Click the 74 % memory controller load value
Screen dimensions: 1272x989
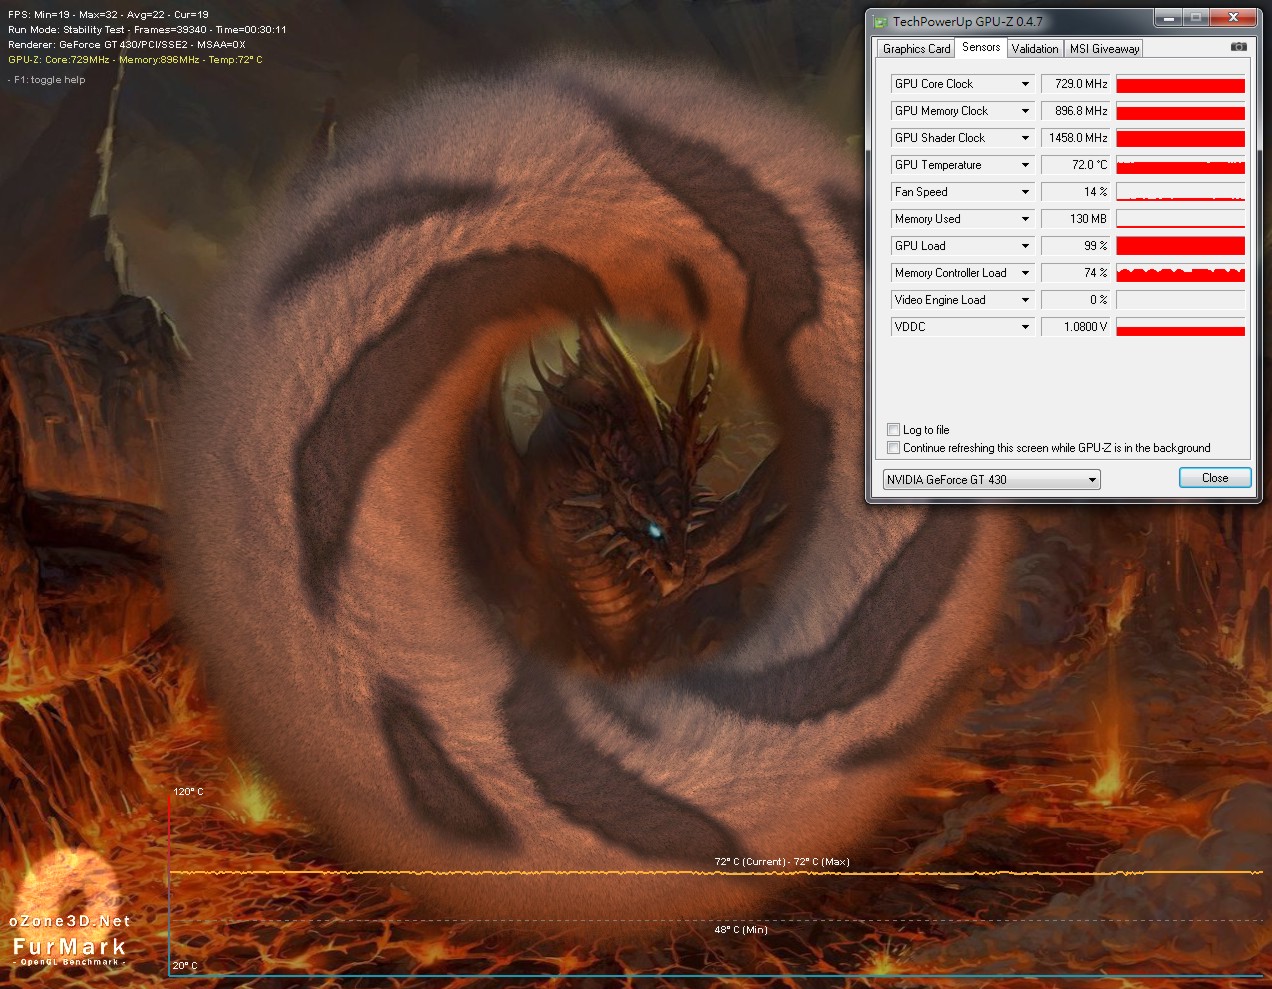pos(1076,273)
